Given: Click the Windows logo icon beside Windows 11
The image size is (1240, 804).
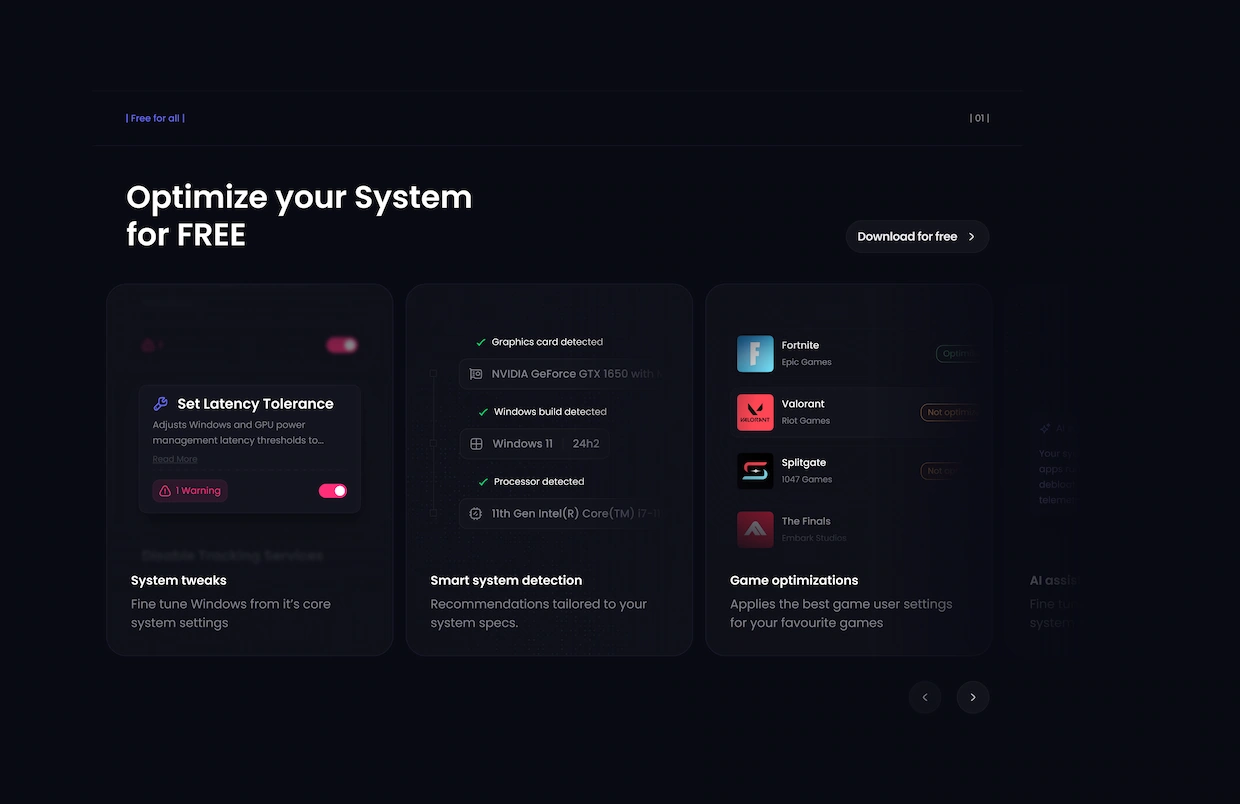Looking at the screenshot, I should click(x=476, y=444).
